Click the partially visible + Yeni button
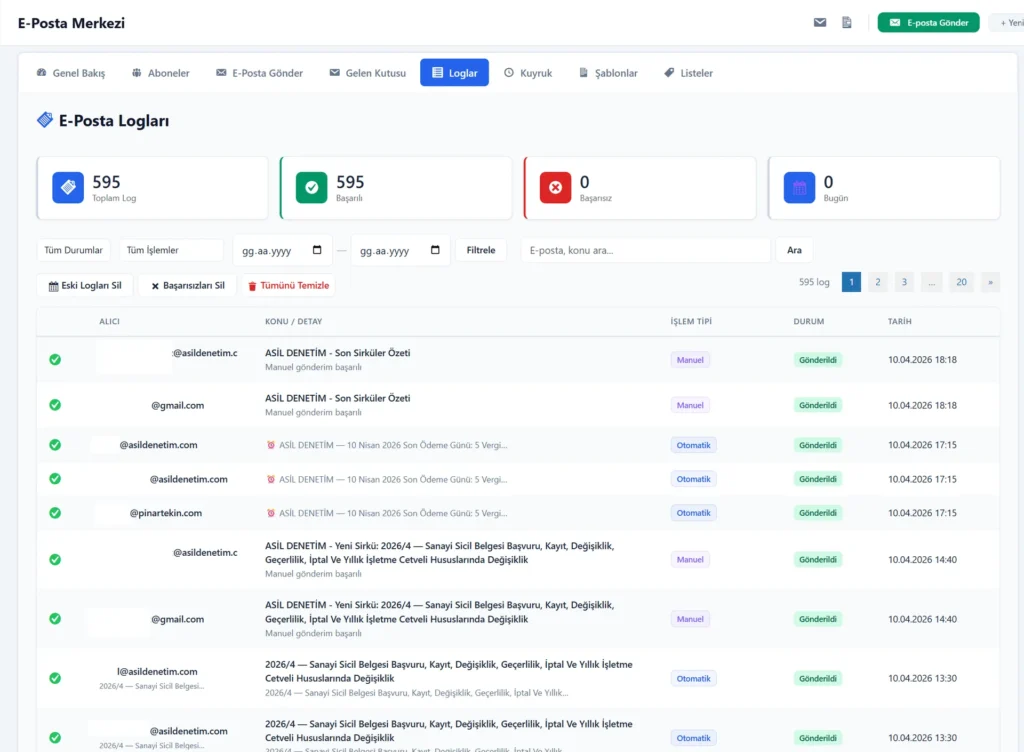Screen dimensions: 1024x752 point(1008,23)
